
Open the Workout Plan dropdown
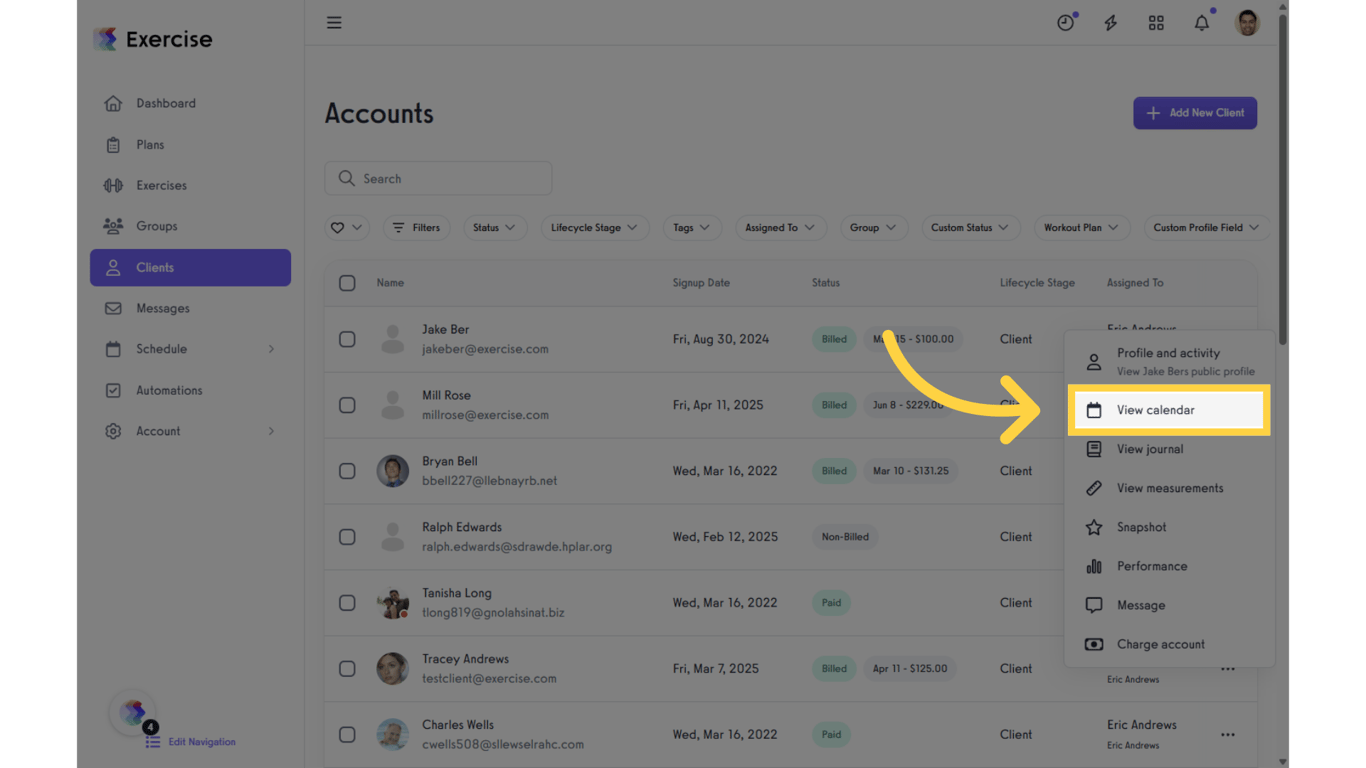[x=1081, y=227]
